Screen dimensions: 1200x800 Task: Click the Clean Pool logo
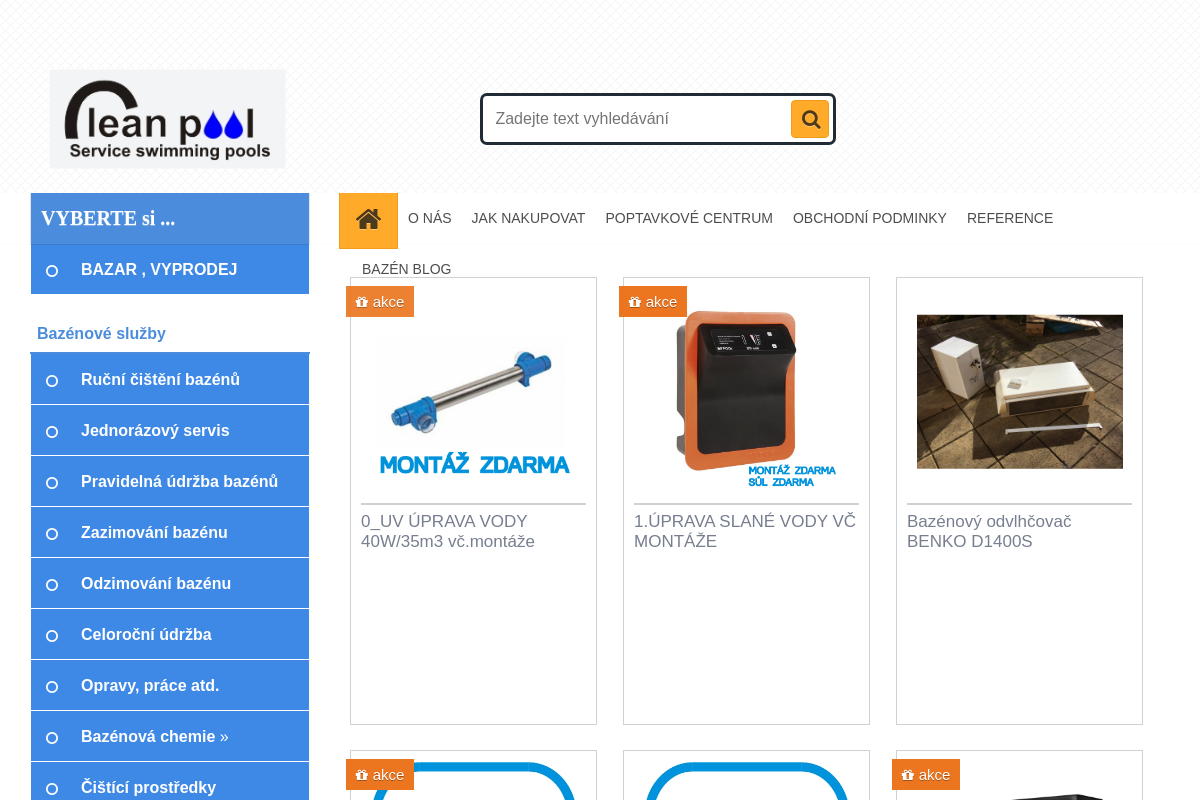click(x=168, y=119)
